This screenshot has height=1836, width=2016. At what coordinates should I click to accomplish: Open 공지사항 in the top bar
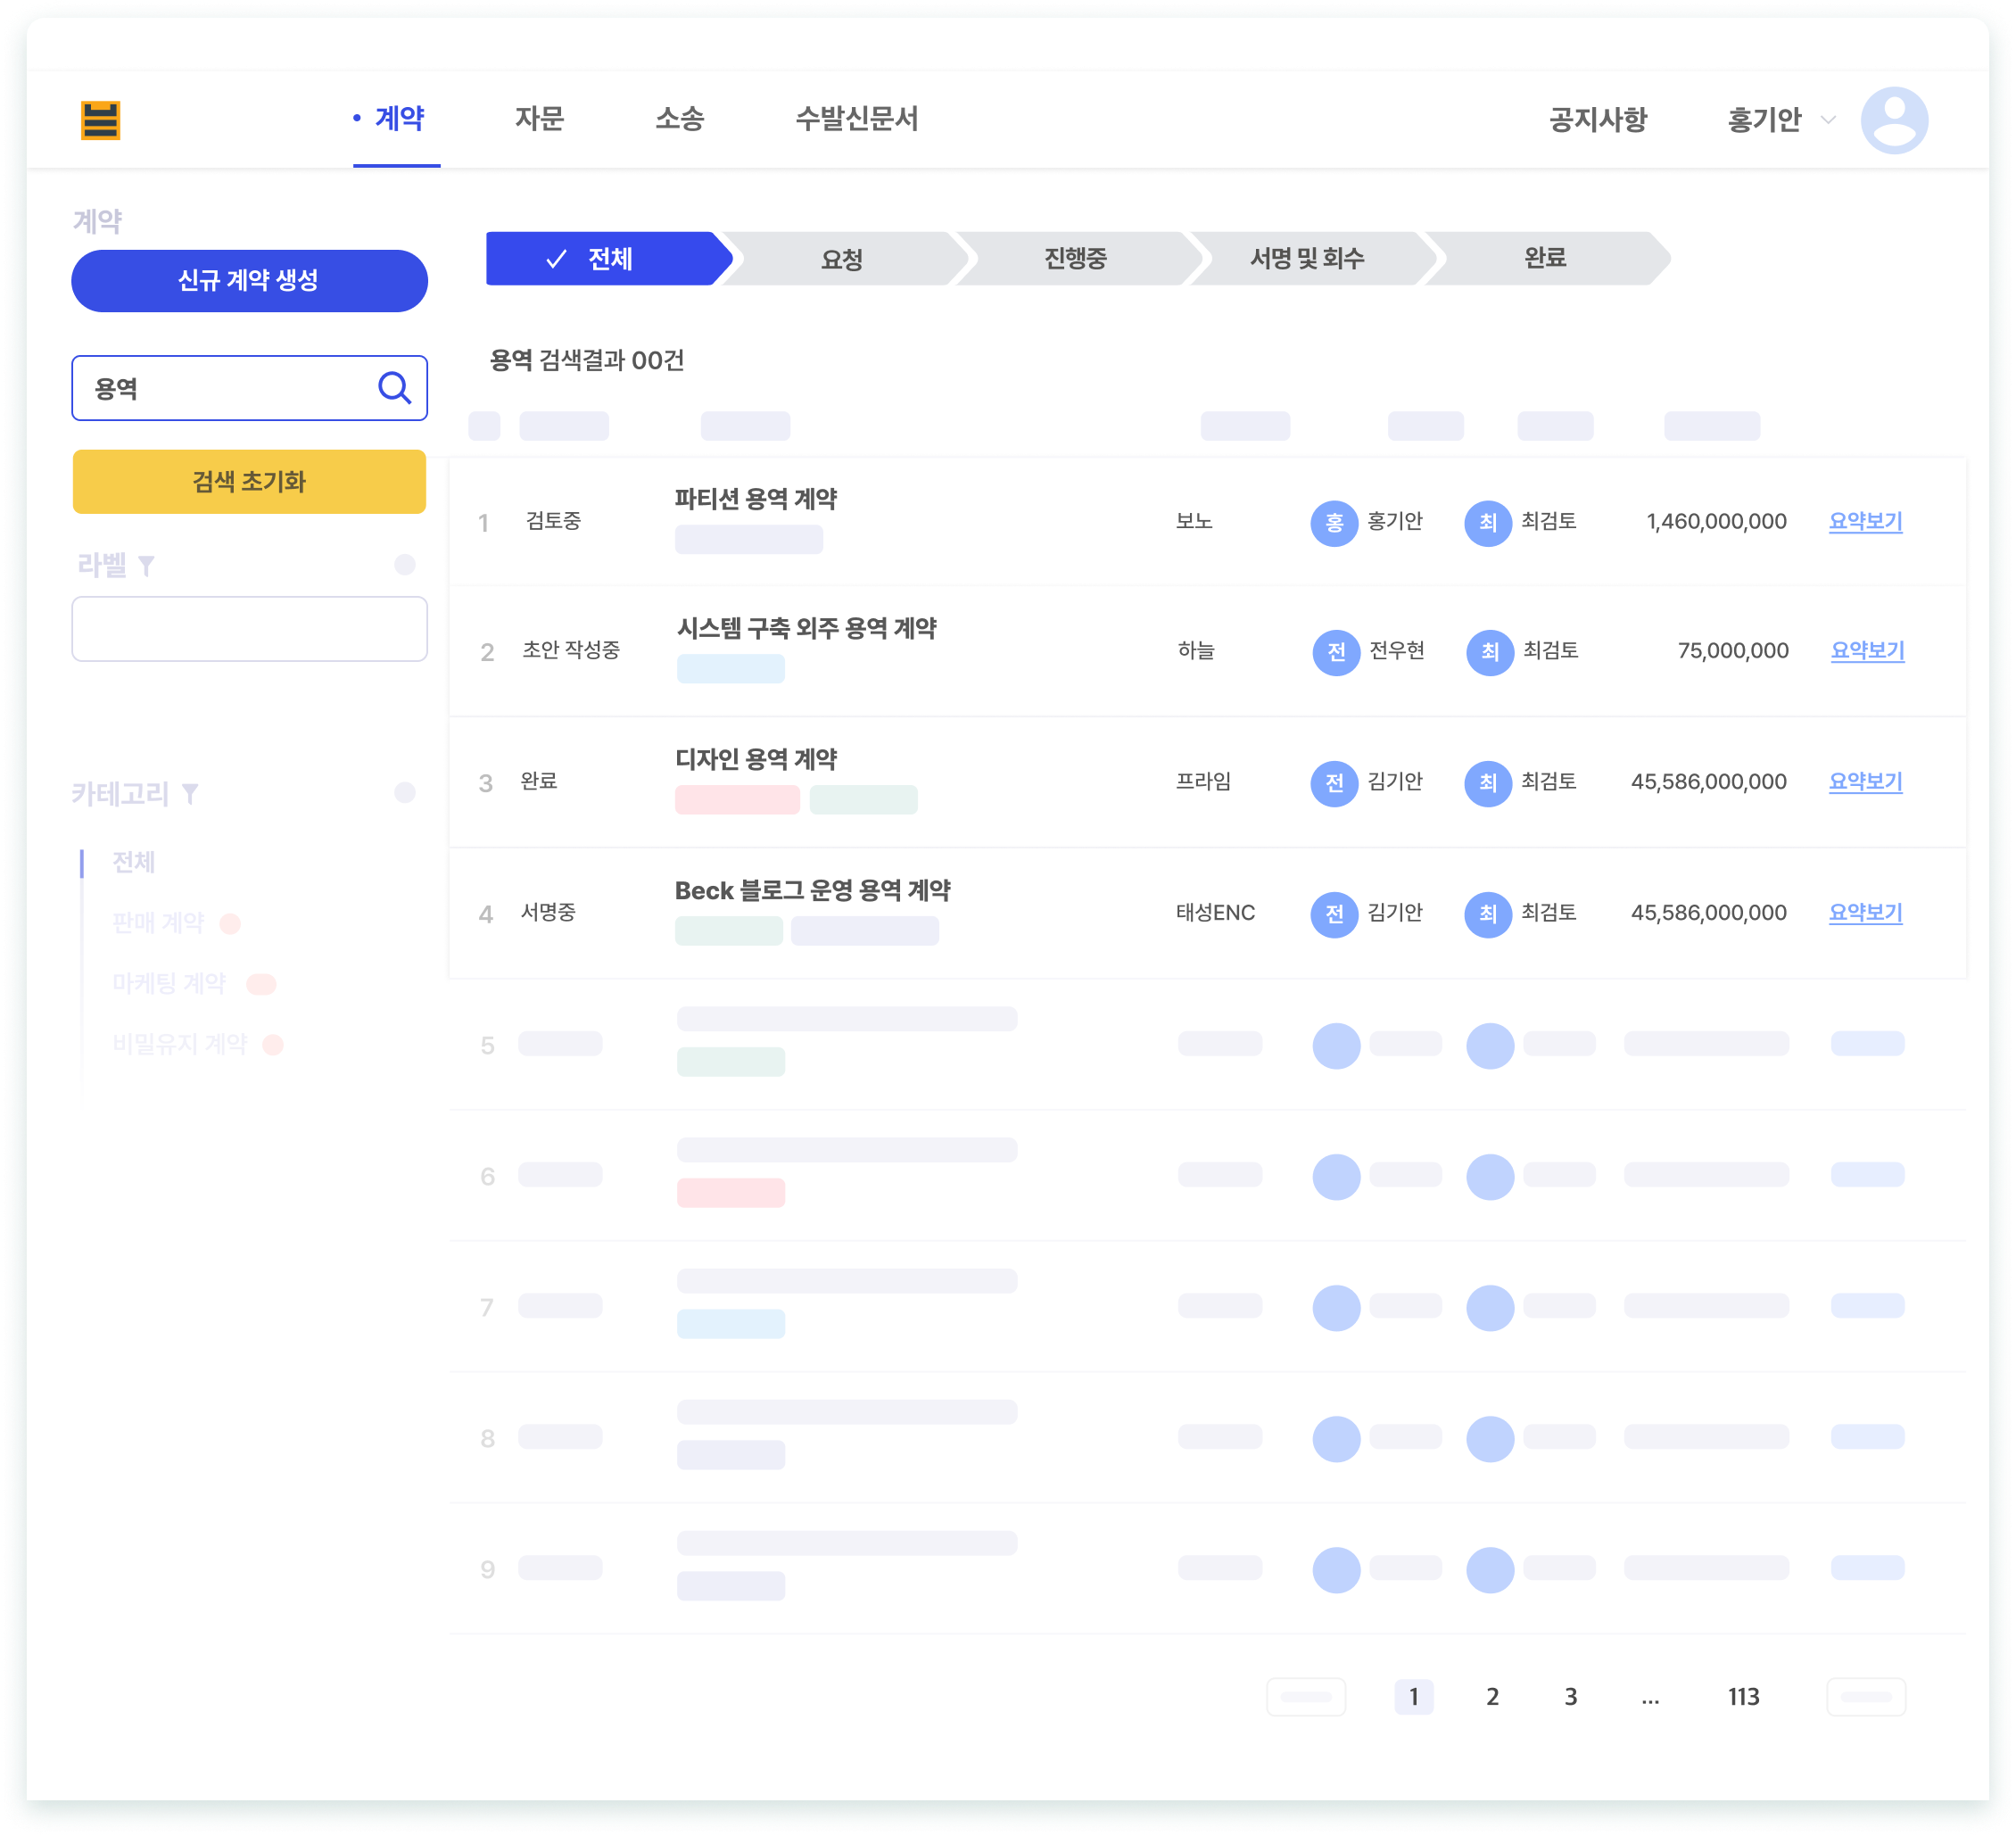(1597, 120)
